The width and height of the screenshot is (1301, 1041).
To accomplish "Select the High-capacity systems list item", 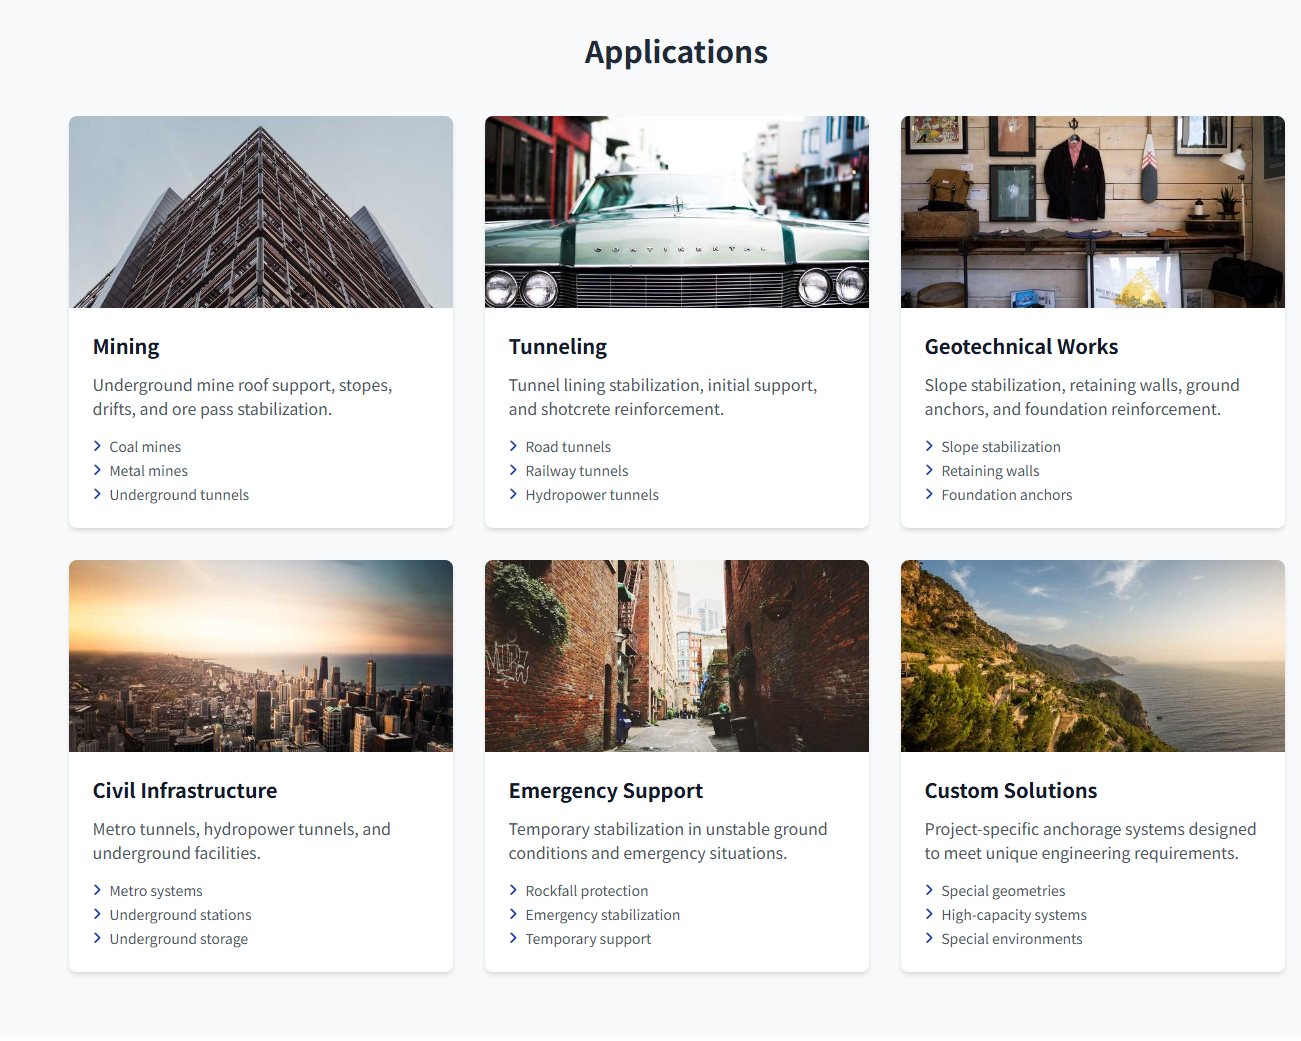I will coord(1014,915).
